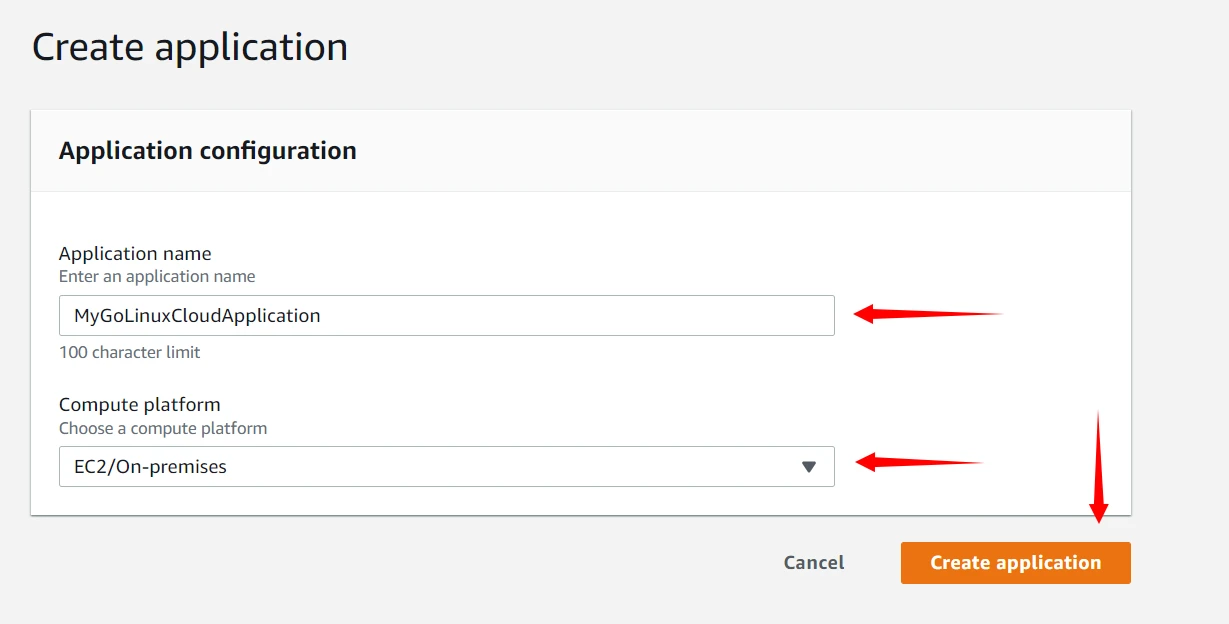
Task: Click red arrow pointing at platform dropdown
Action: (x=920, y=462)
